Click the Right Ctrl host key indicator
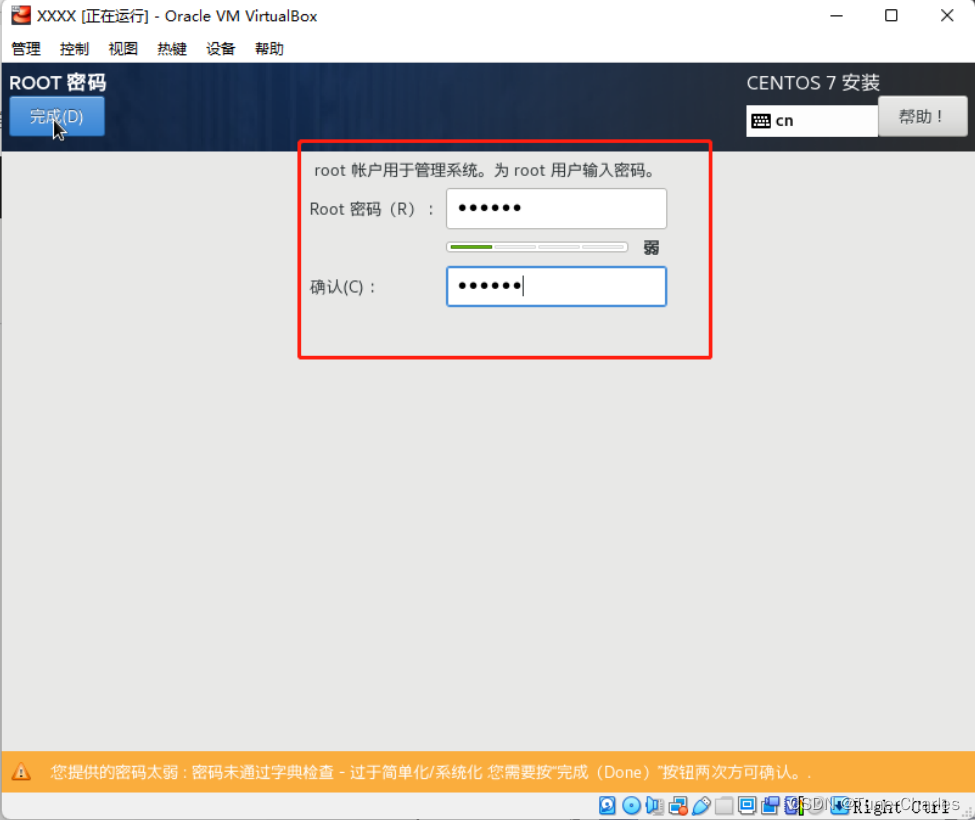The image size is (975, 820). (900, 807)
